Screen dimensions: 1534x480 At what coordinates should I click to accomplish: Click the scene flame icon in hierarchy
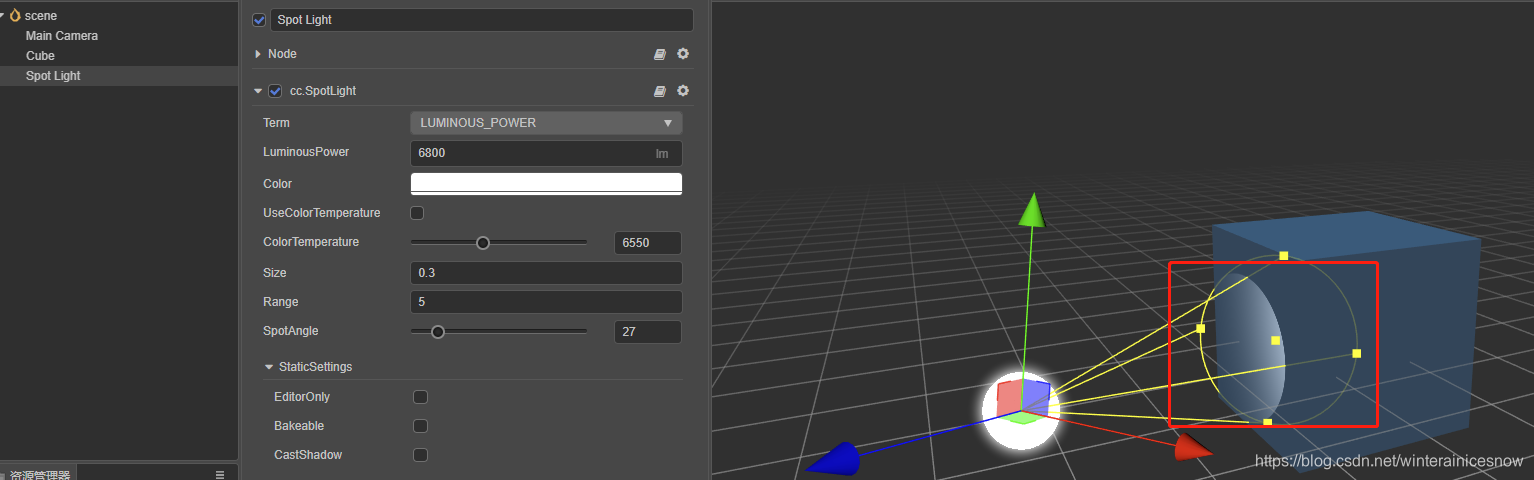click(x=15, y=15)
